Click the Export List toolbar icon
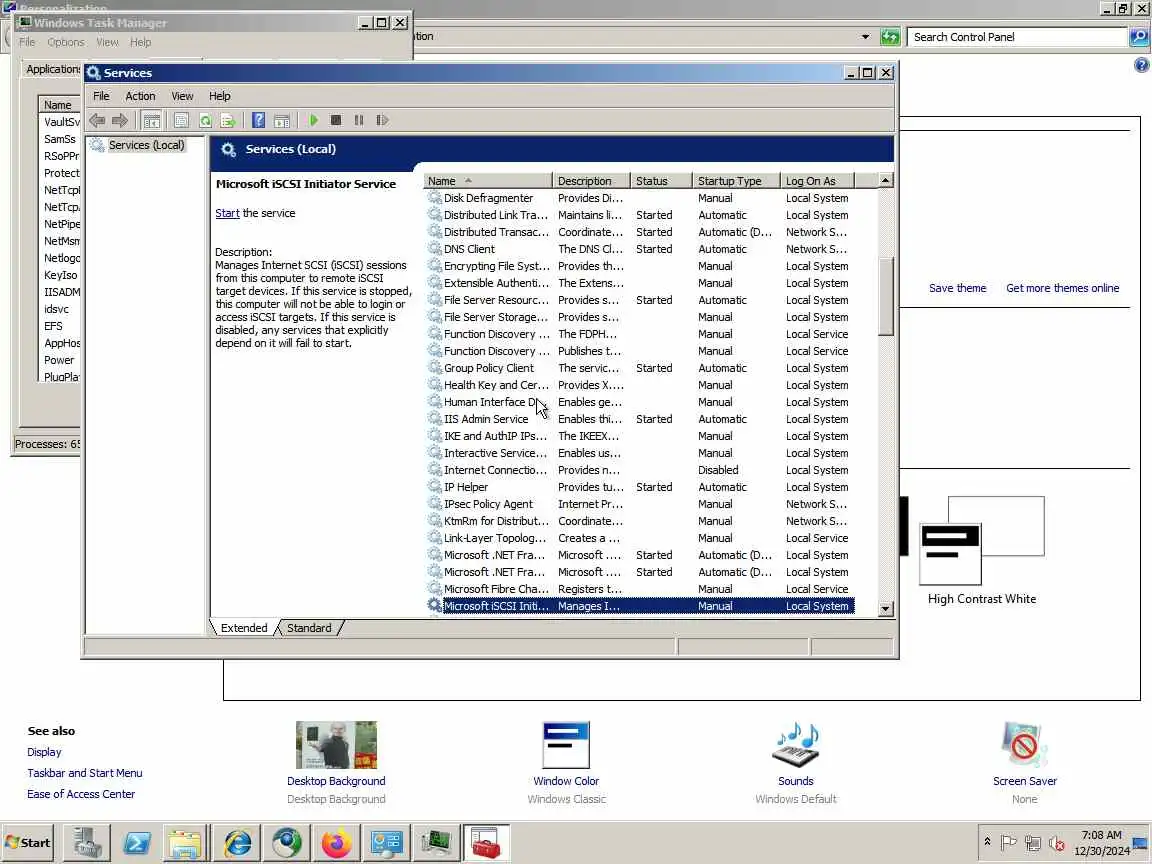Image resolution: width=1152 pixels, height=864 pixels. click(x=228, y=120)
